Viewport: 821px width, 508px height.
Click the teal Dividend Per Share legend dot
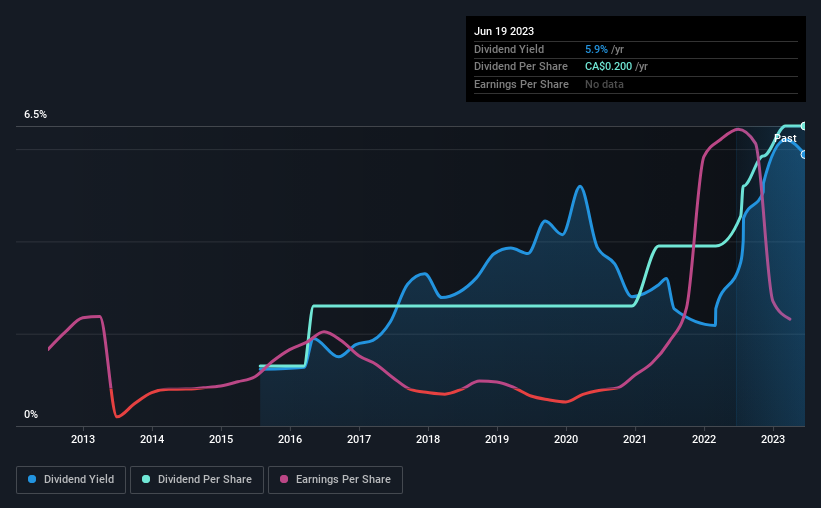point(146,479)
